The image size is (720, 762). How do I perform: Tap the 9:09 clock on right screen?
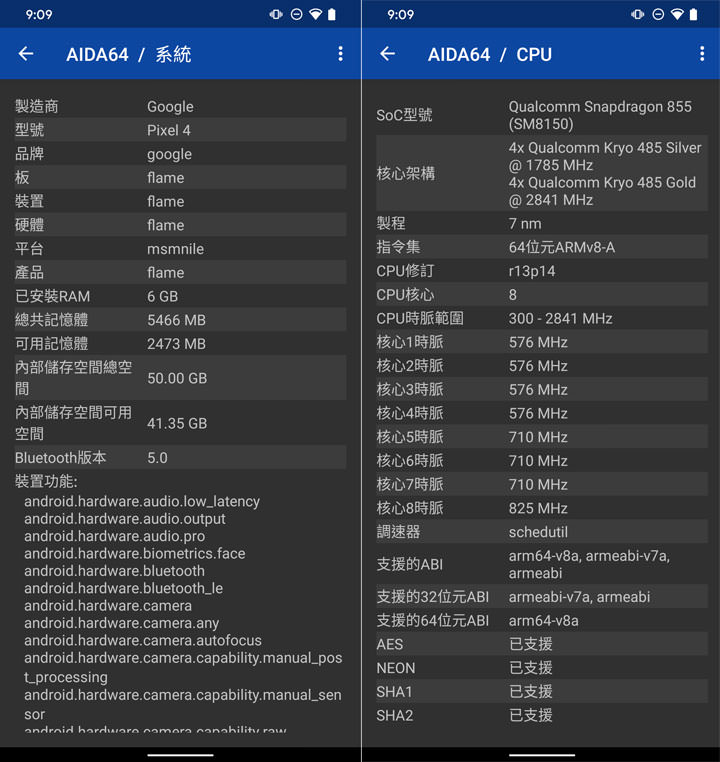click(400, 15)
